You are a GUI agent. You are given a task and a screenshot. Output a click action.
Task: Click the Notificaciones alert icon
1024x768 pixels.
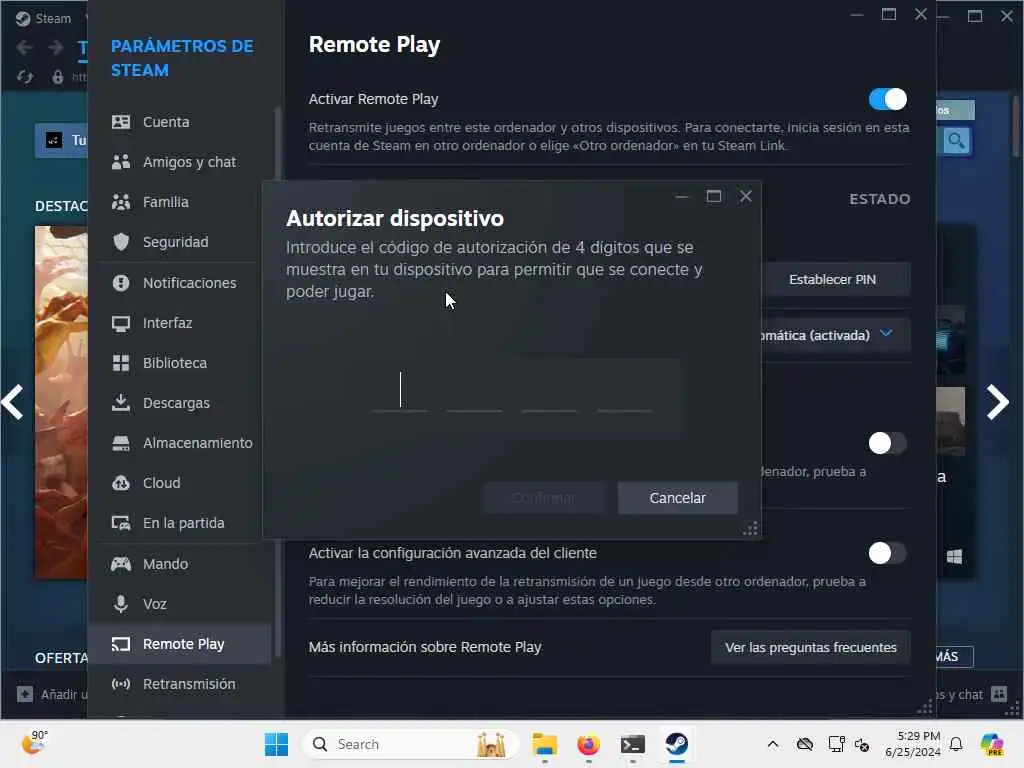point(121,283)
